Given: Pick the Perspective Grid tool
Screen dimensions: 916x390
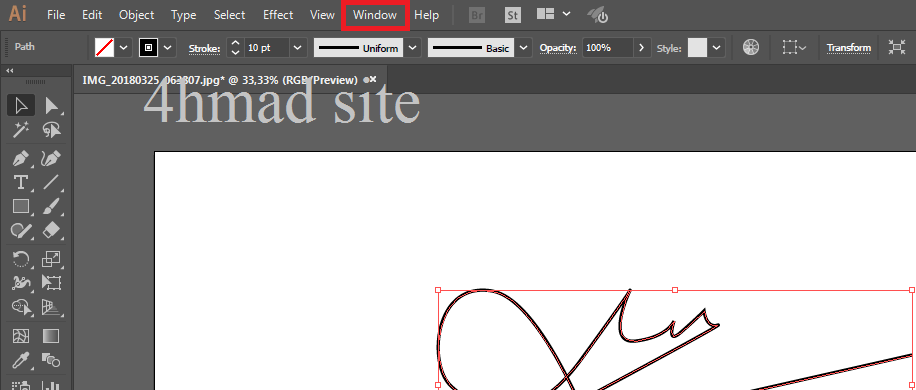Looking at the screenshot, I should point(51,307).
